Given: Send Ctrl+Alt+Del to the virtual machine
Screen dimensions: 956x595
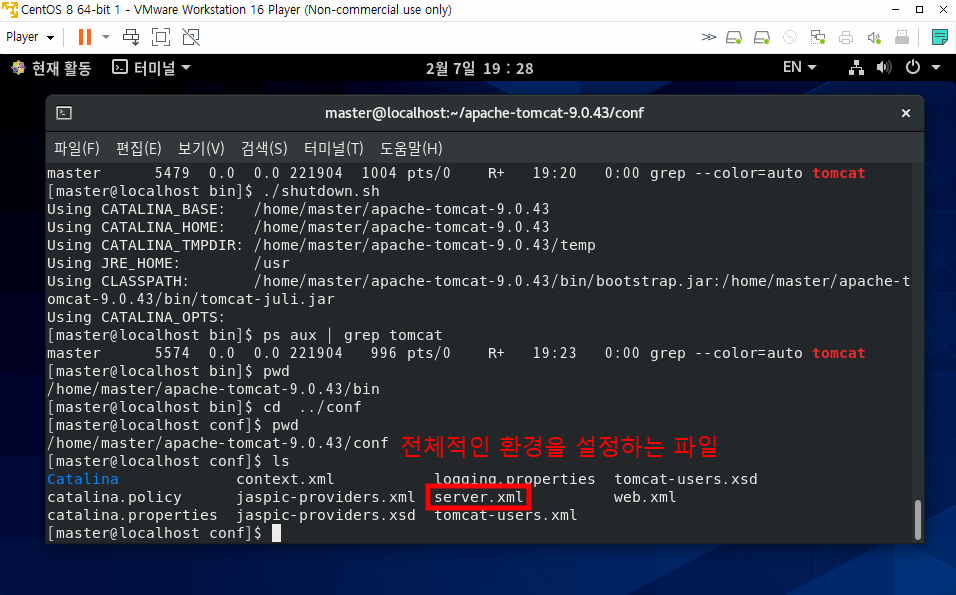Looking at the screenshot, I should point(131,37).
